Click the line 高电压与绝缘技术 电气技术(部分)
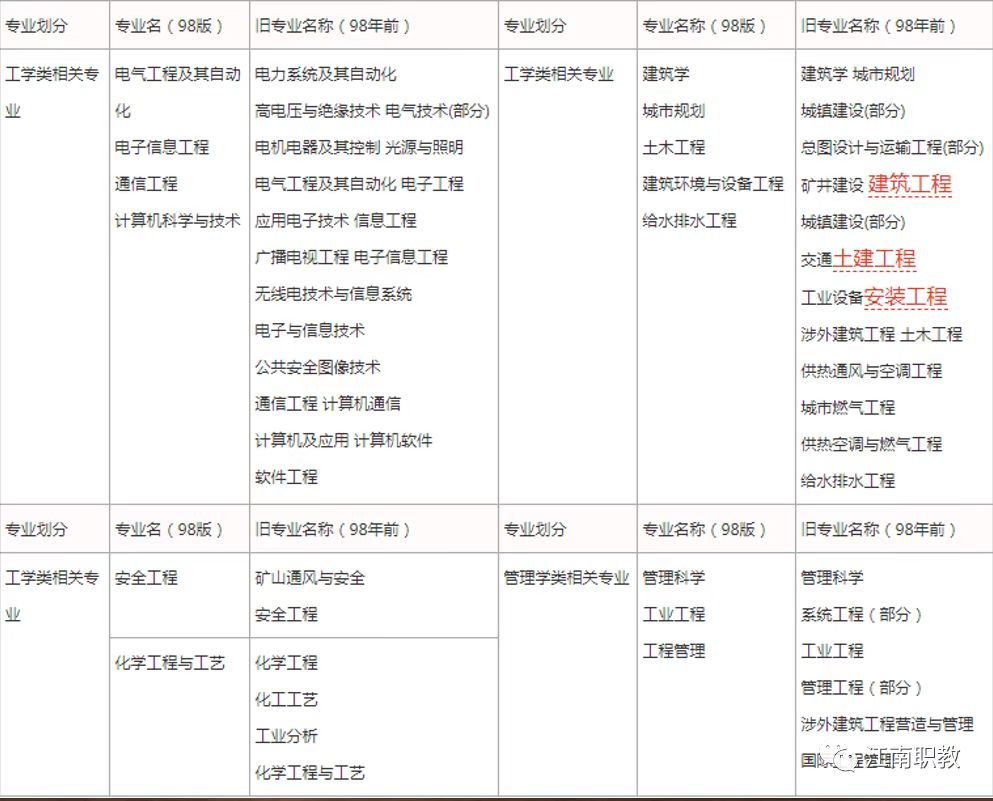 372,111
